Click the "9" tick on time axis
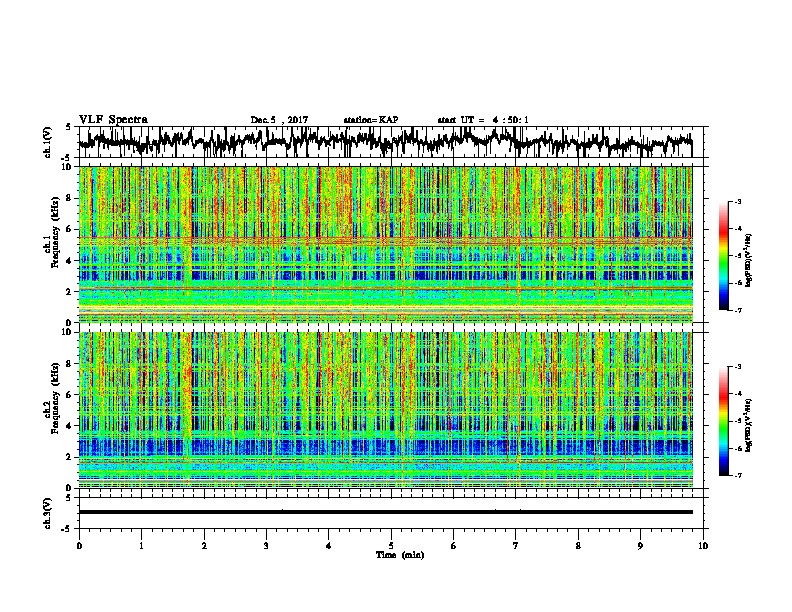Screen dimensions: 792x612 [640, 546]
